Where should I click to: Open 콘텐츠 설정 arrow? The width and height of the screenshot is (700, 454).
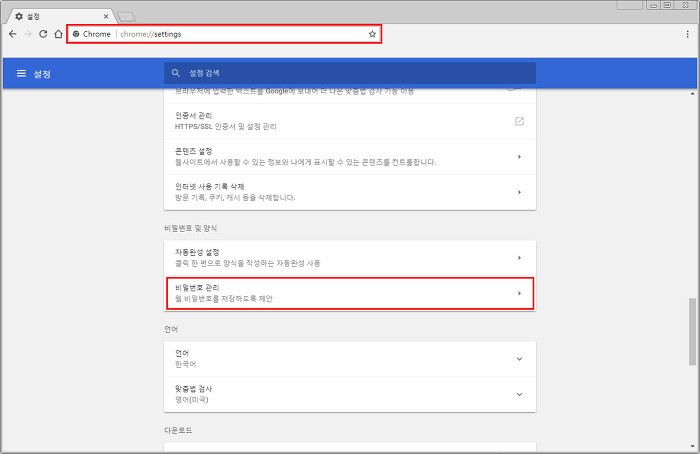[519, 157]
